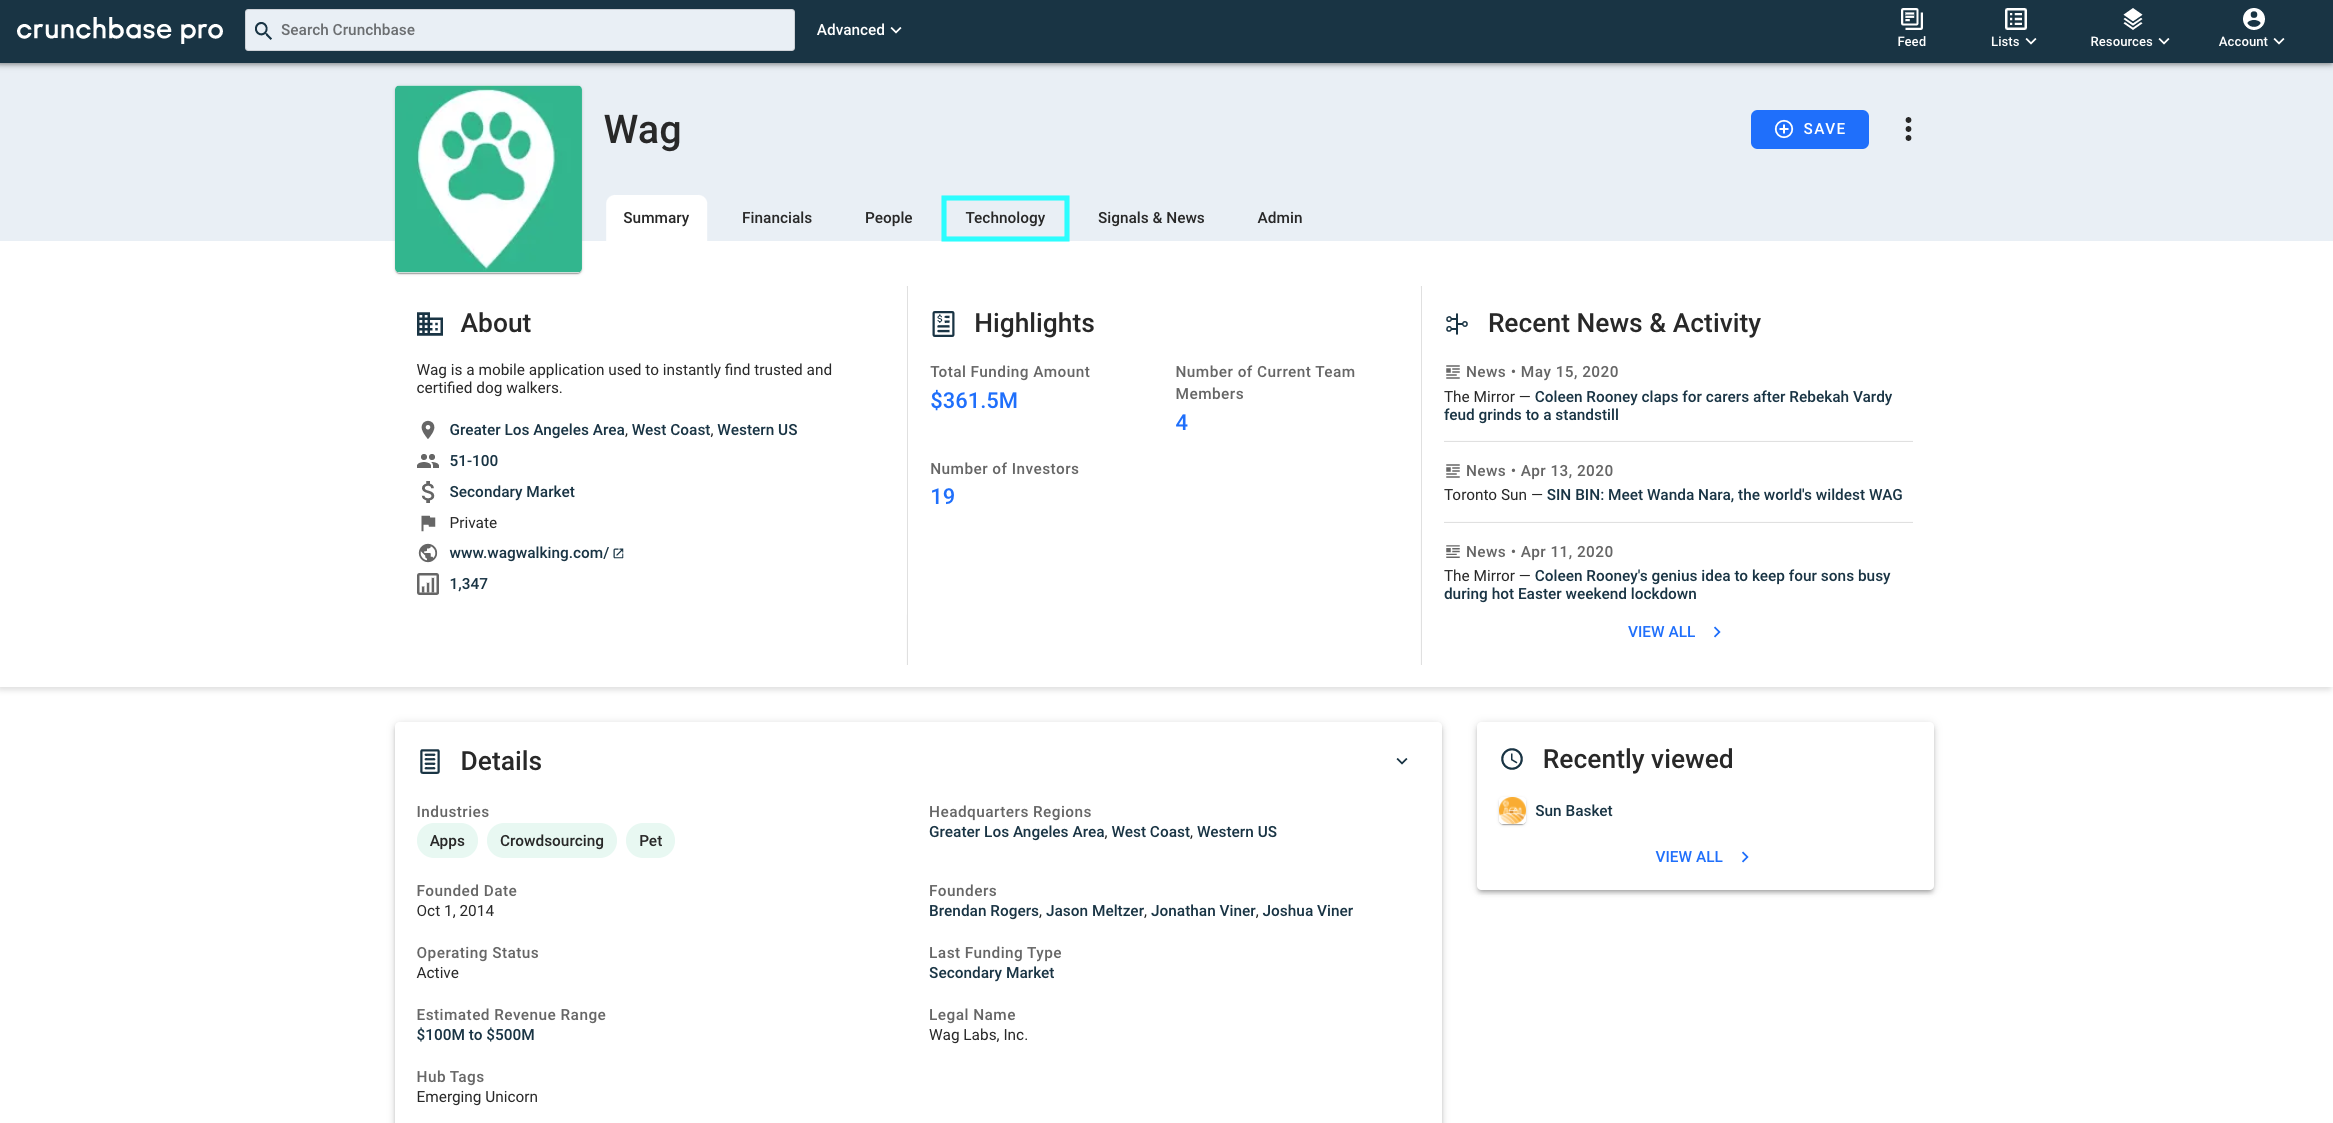Open the 19 investors count
The width and height of the screenshot is (2333, 1123).
[x=942, y=497]
